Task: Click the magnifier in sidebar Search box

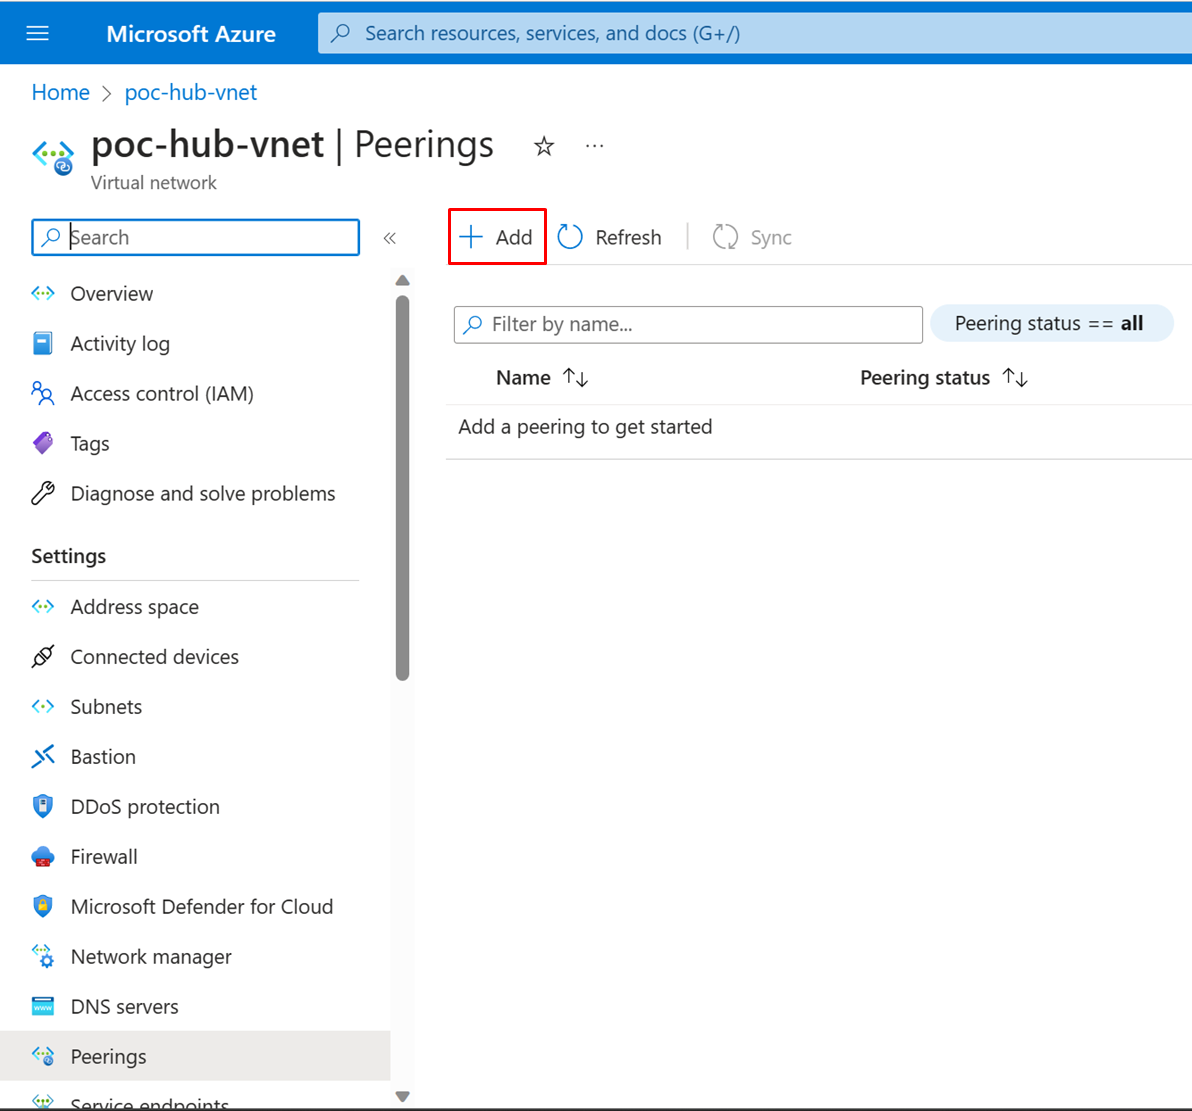Action: tap(51, 237)
